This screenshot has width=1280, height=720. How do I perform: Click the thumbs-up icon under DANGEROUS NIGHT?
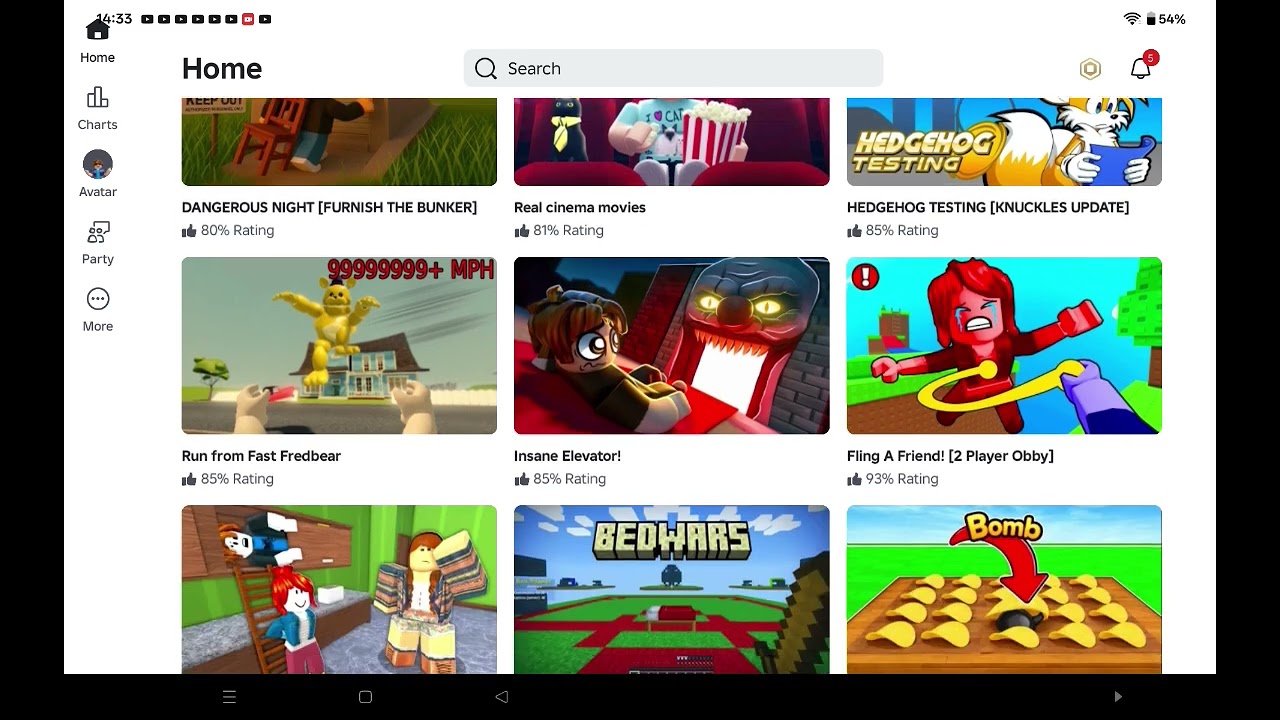point(189,231)
